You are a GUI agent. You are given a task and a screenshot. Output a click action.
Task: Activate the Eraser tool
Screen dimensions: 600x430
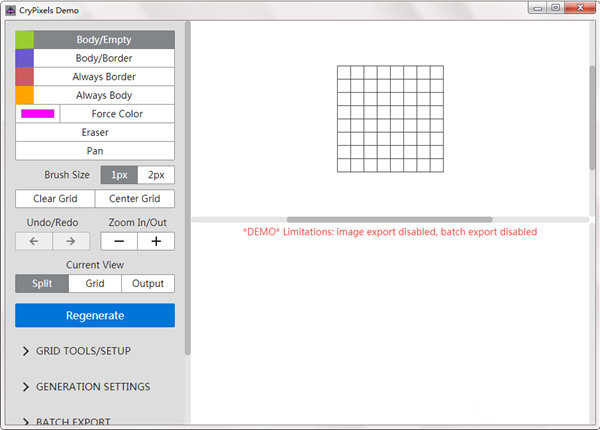[95, 132]
